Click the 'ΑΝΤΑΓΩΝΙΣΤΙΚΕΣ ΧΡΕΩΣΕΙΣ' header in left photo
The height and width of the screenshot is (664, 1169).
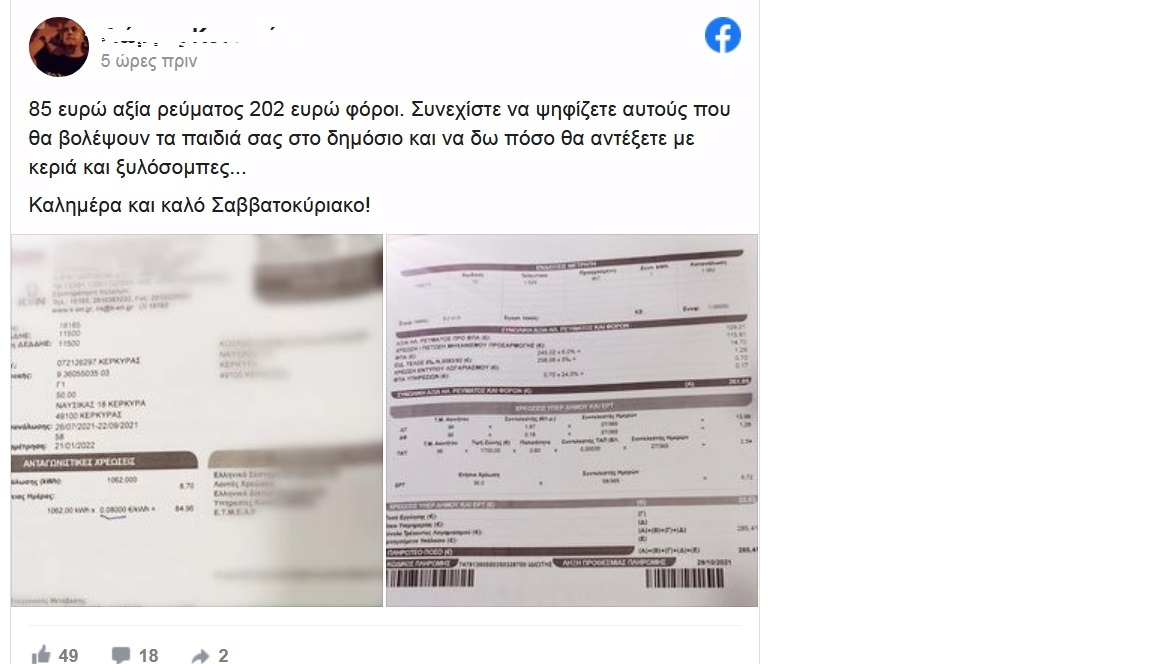tap(79, 463)
